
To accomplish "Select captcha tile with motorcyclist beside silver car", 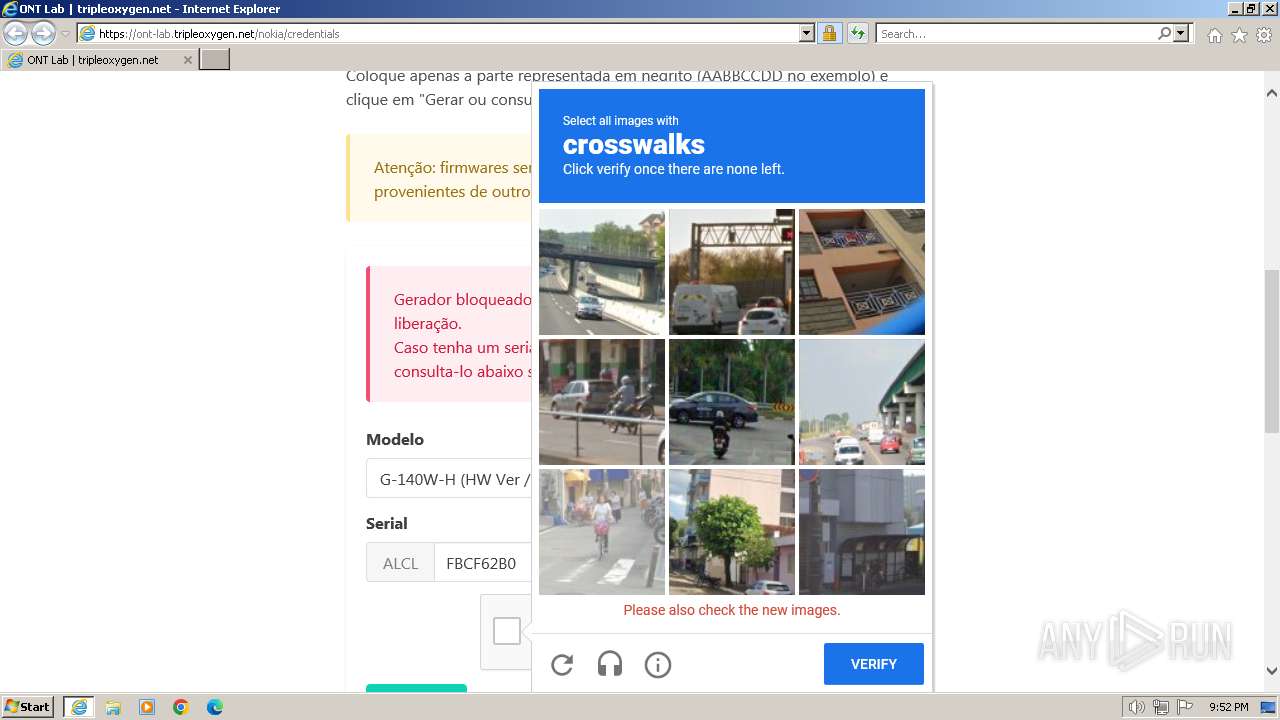I will click(x=602, y=402).
